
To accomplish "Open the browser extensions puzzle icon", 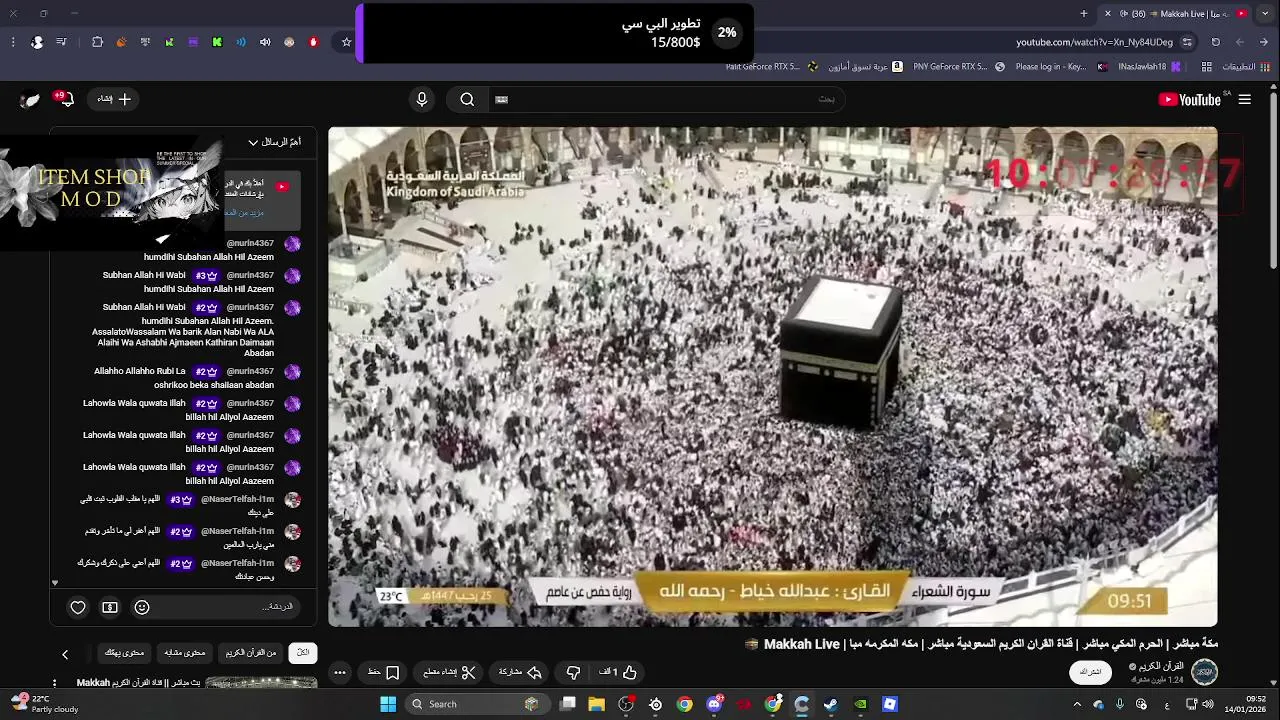I will [97, 42].
